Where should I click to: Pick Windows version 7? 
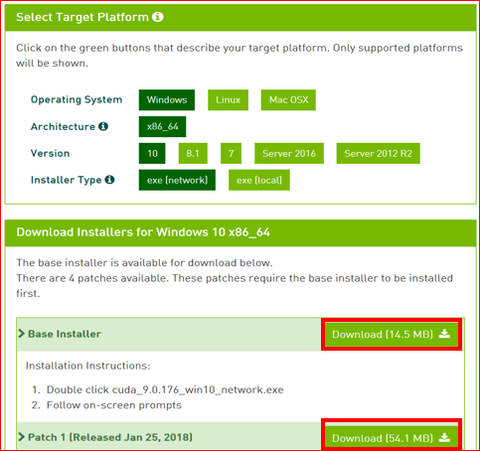pos(231,153)
